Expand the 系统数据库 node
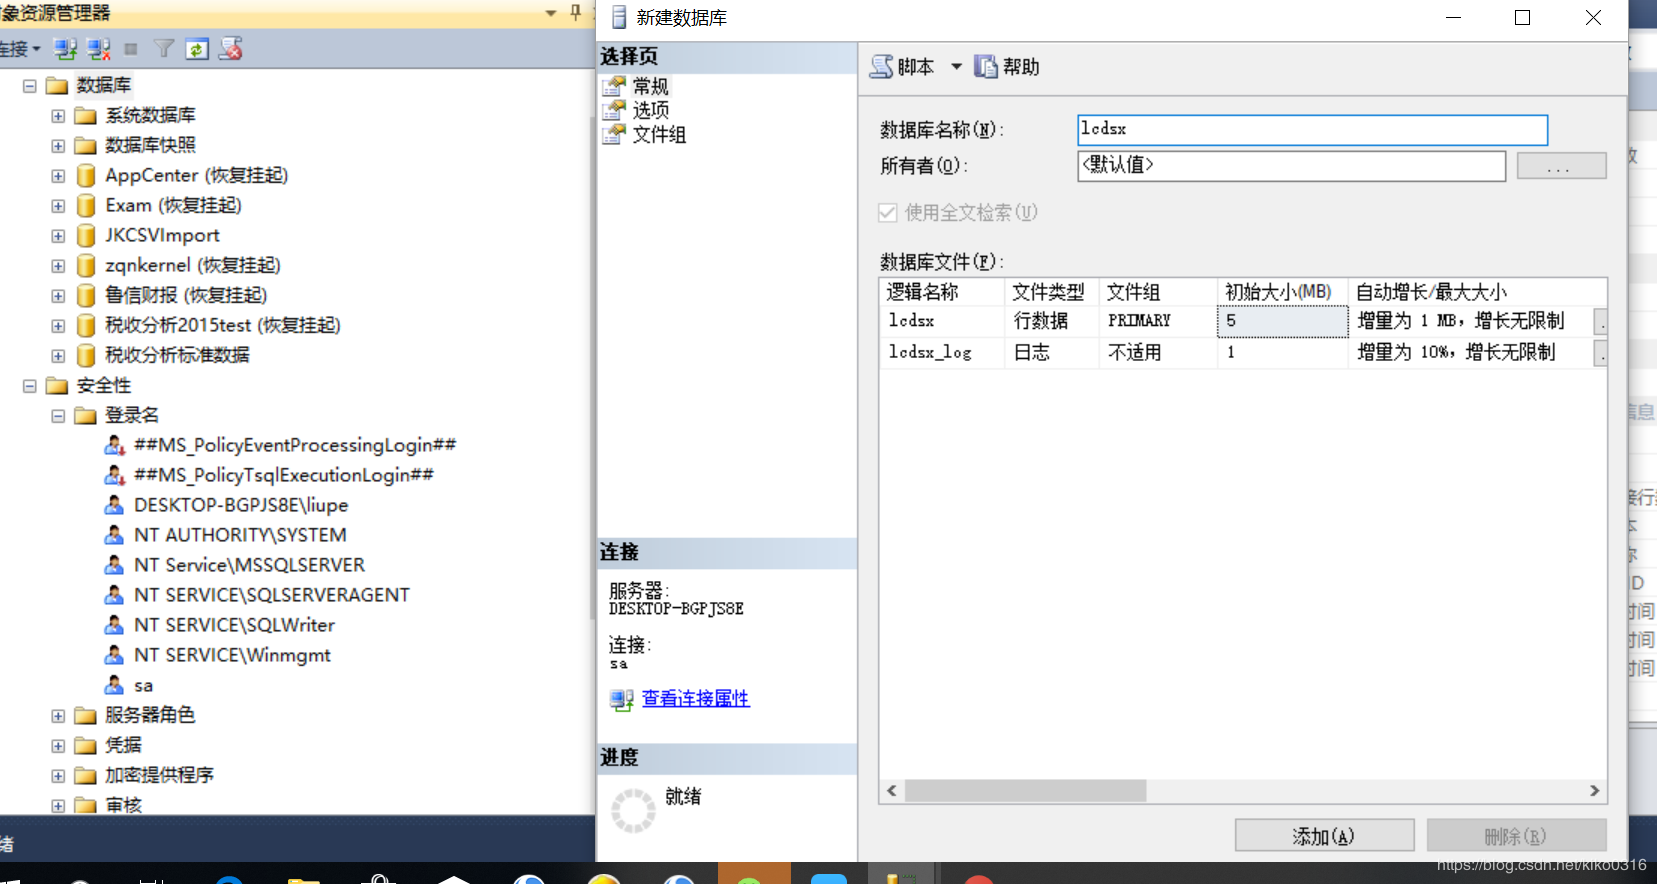 pos(58,116)
